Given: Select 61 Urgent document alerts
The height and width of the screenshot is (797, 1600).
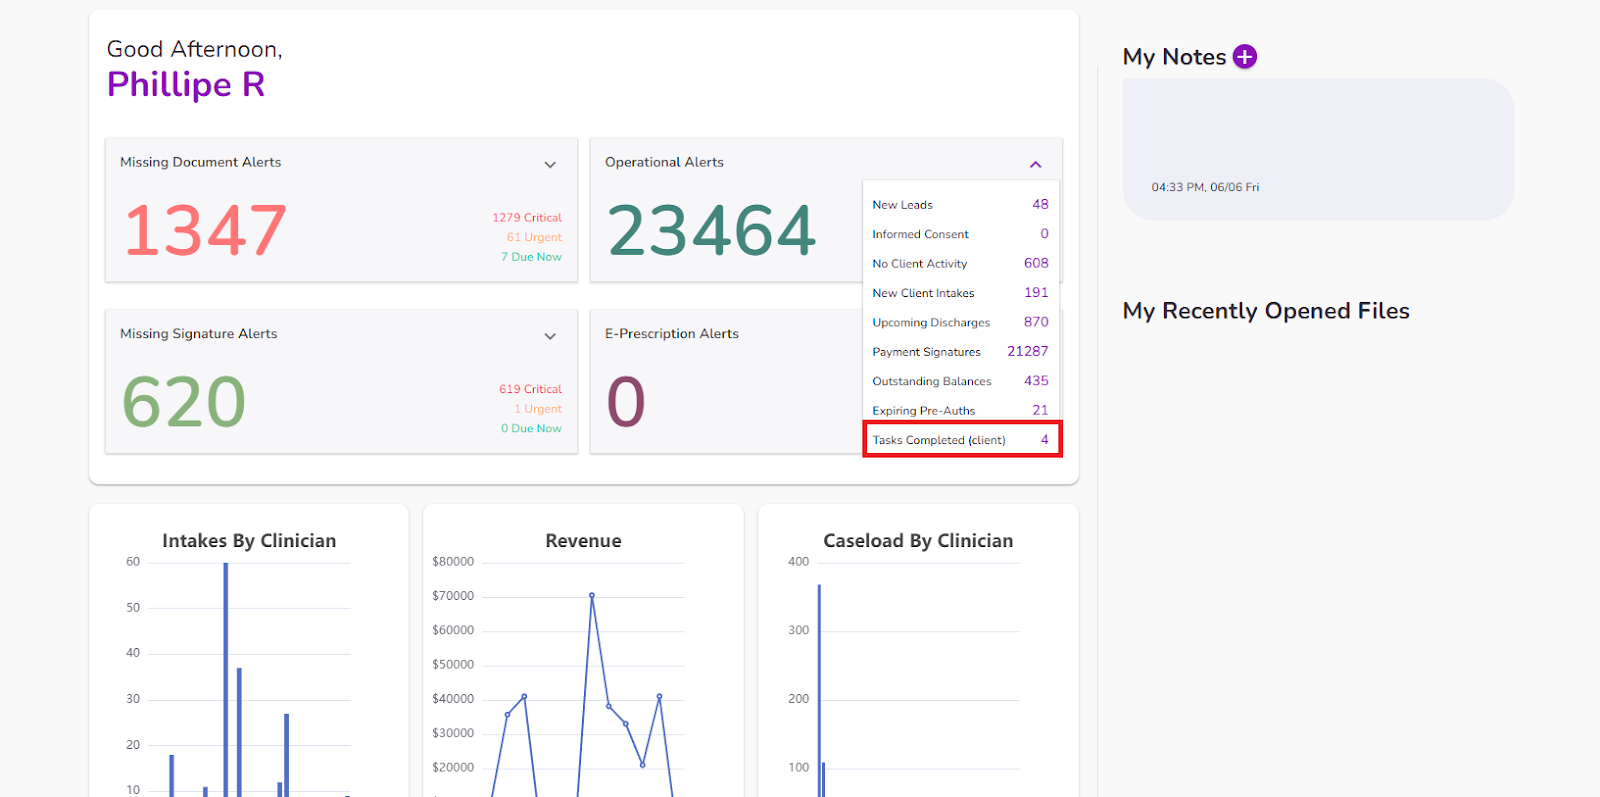Looking at the screenshot, I should point(534,238).
